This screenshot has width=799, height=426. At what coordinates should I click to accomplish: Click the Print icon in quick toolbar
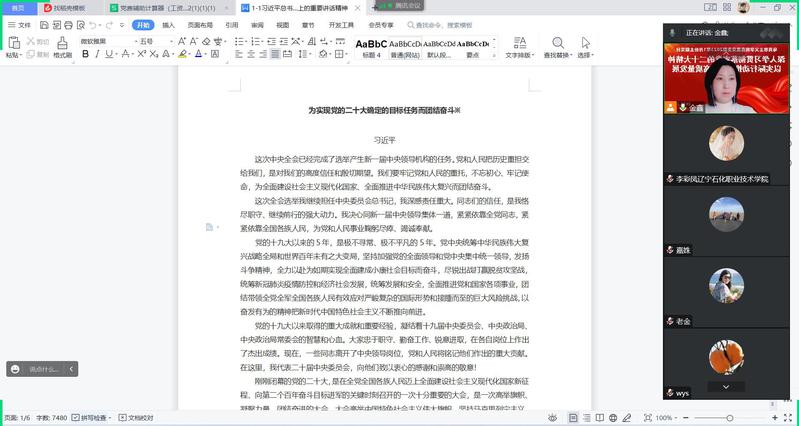click(68, 25)
